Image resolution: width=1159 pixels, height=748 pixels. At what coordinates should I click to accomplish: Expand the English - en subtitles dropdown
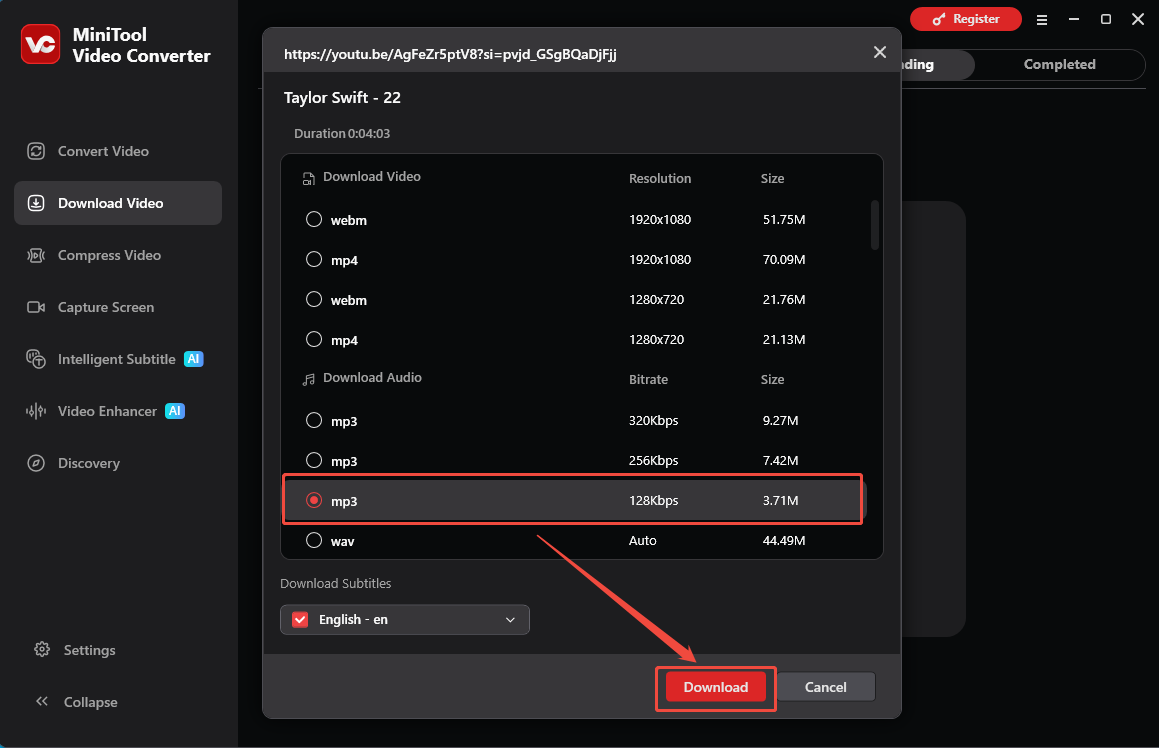click(510, 619)
